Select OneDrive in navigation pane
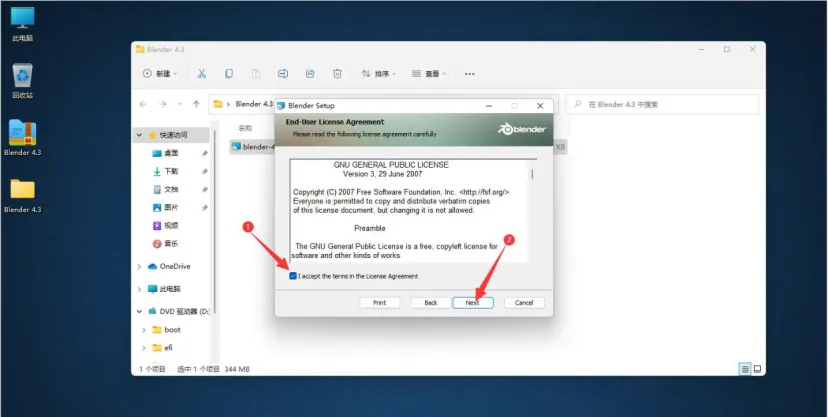 pyautogui.click(x=170, y=267)
